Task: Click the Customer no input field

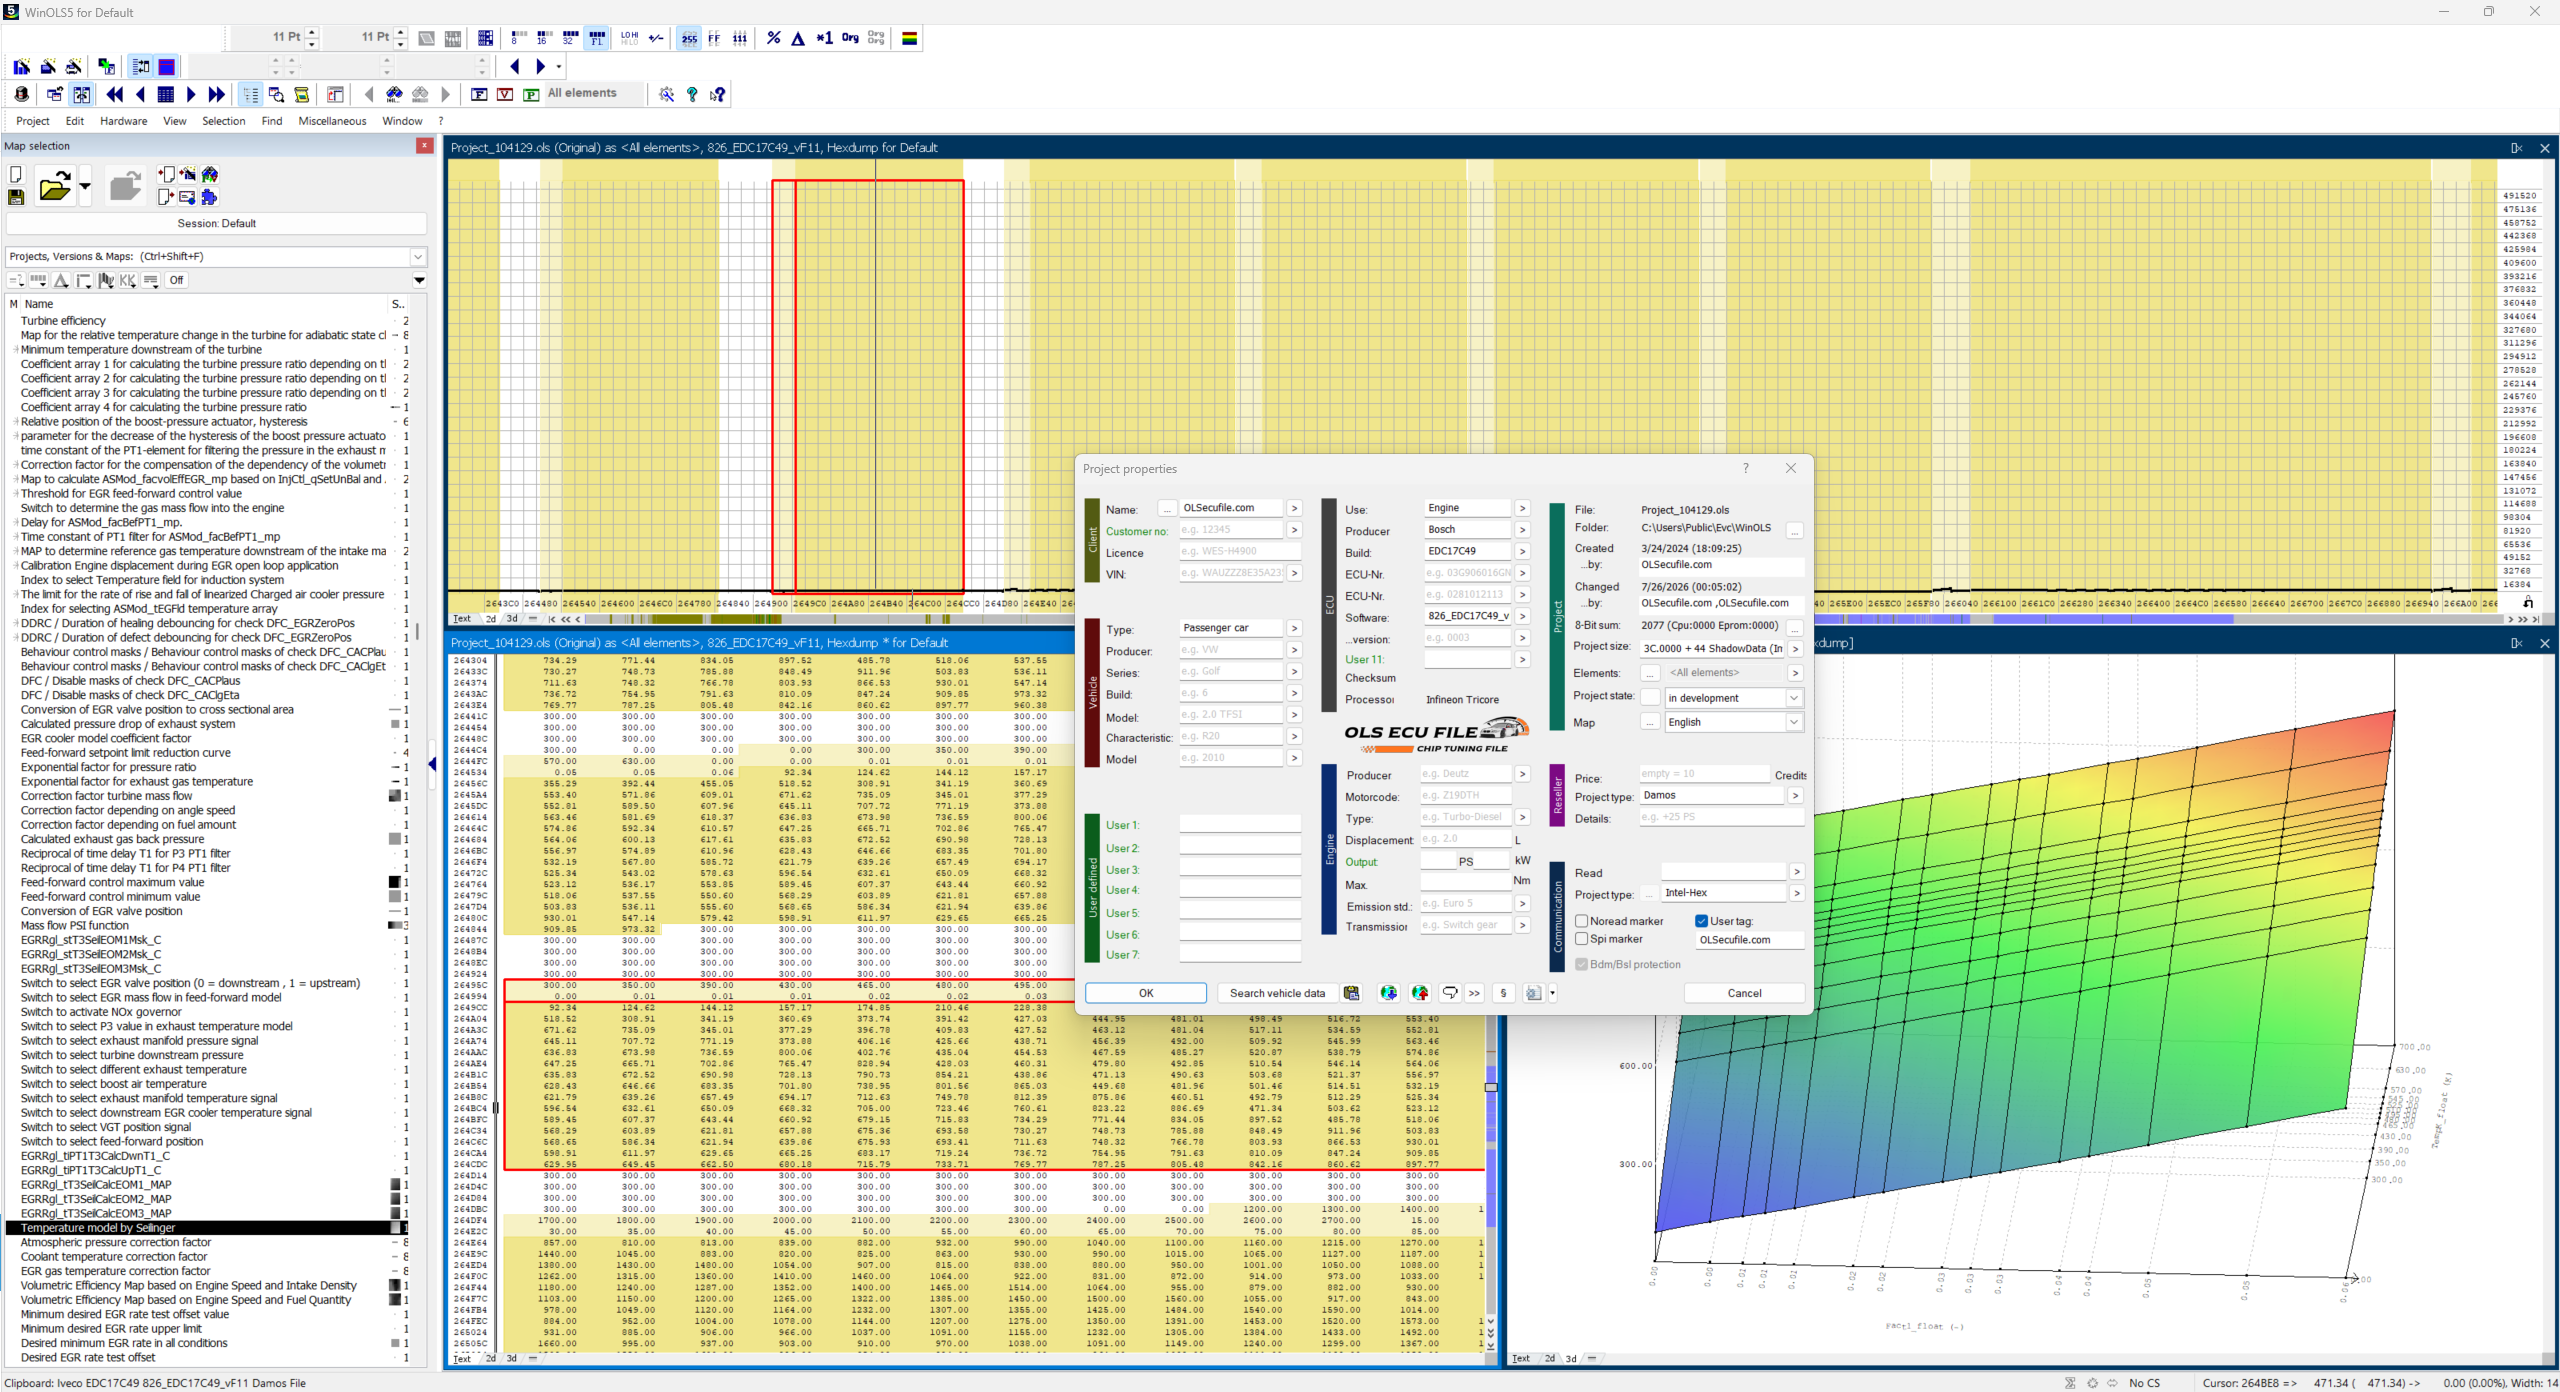Action: click(1231, 530)
